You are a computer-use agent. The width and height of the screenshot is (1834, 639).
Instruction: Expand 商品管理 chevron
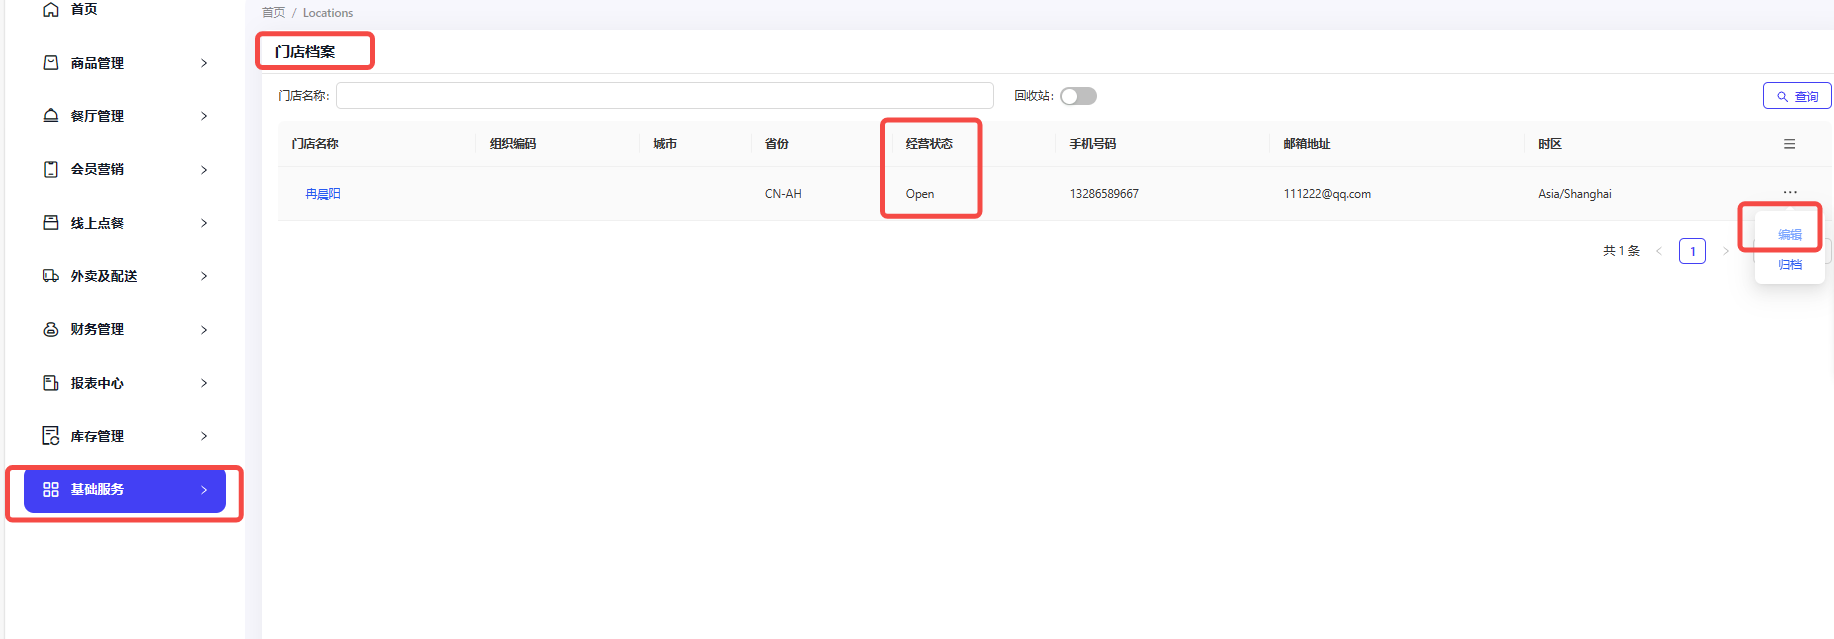[x=204, y=63]
